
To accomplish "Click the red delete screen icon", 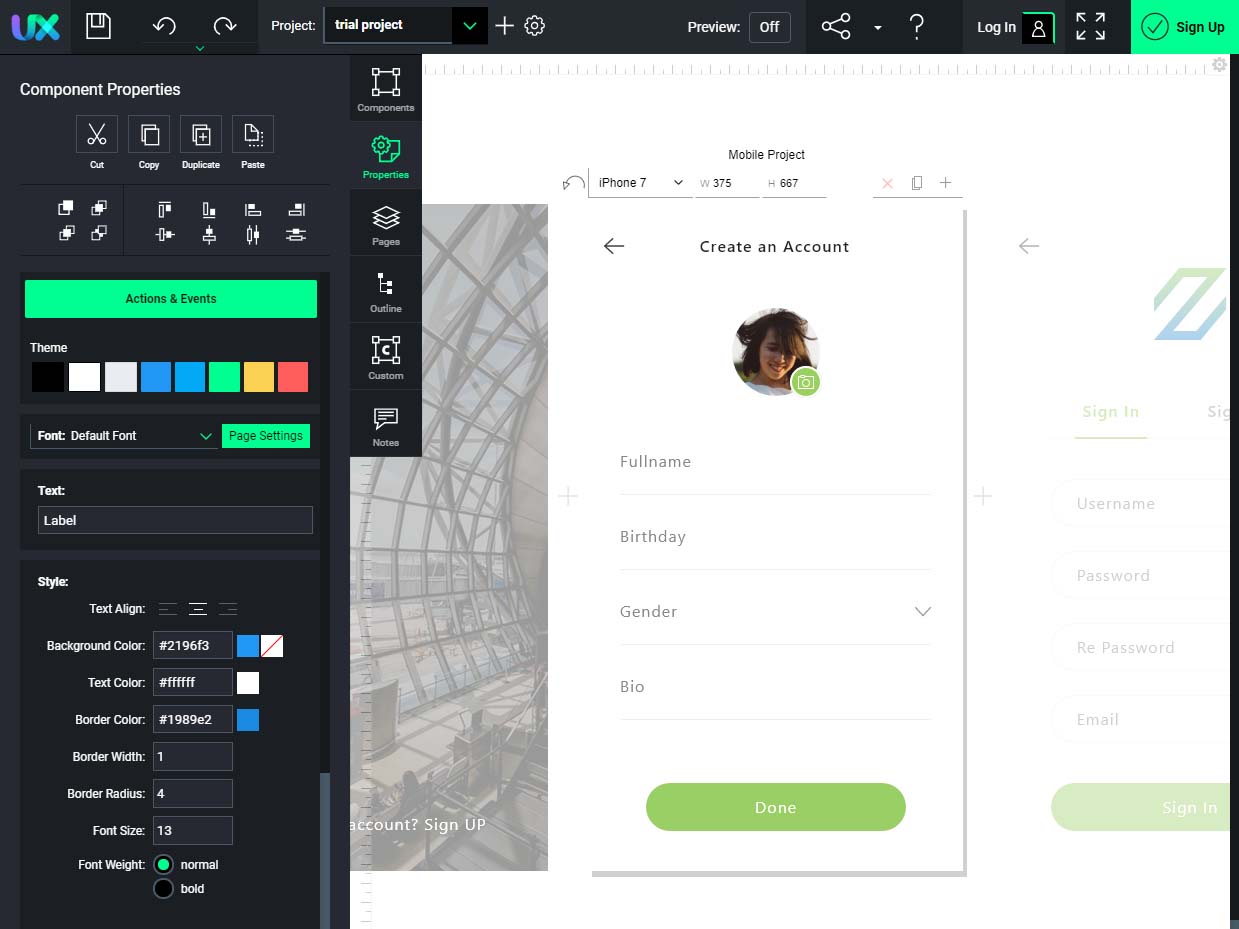I will (887, 183).
